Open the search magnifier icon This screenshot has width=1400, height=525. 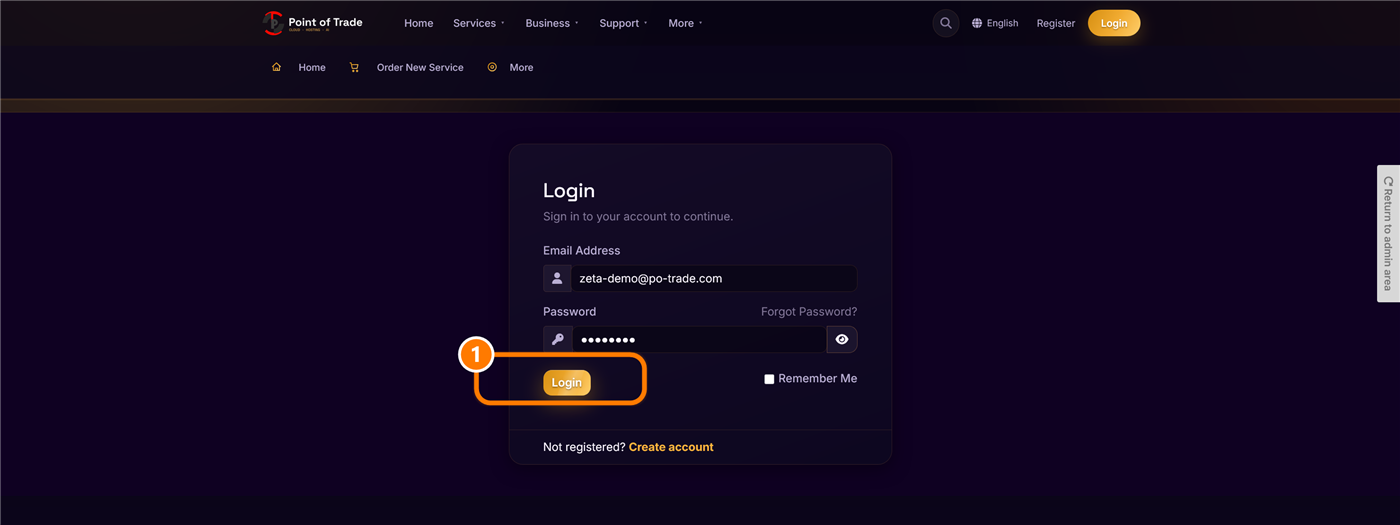[x=946, y=23]
